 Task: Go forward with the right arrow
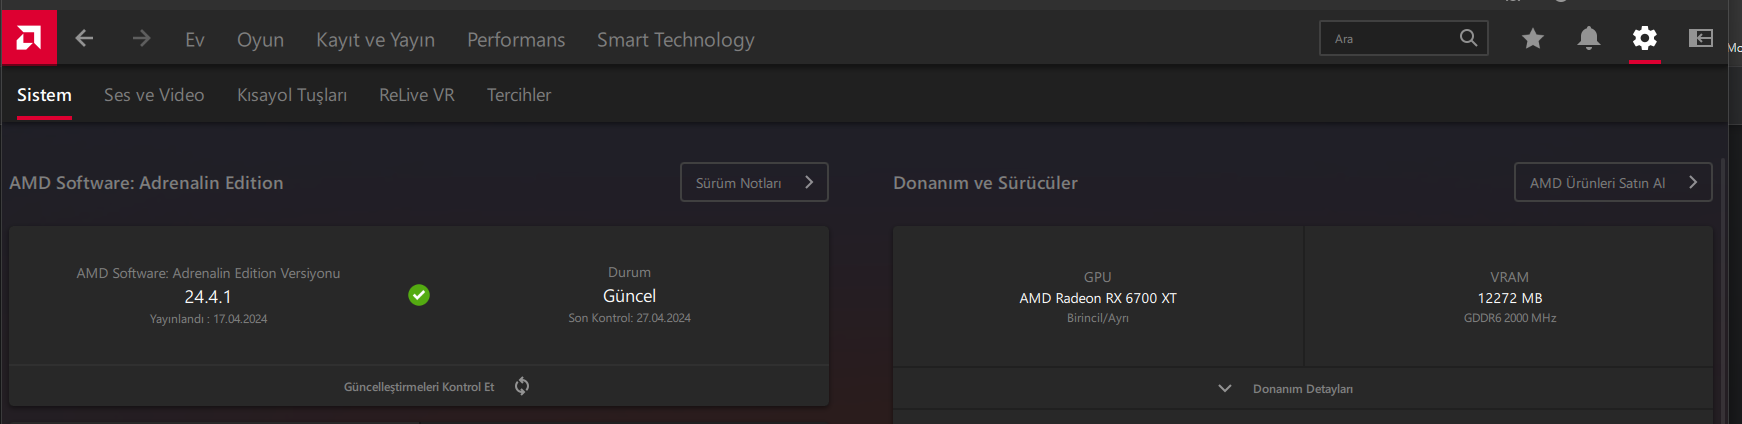point(141,38)
